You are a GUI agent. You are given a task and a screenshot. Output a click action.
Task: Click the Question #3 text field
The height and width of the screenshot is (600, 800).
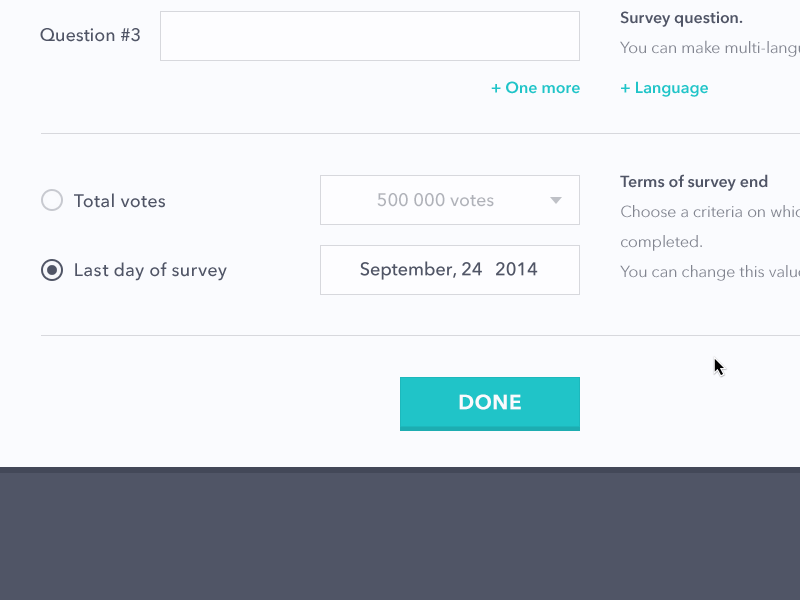point(370,35)
